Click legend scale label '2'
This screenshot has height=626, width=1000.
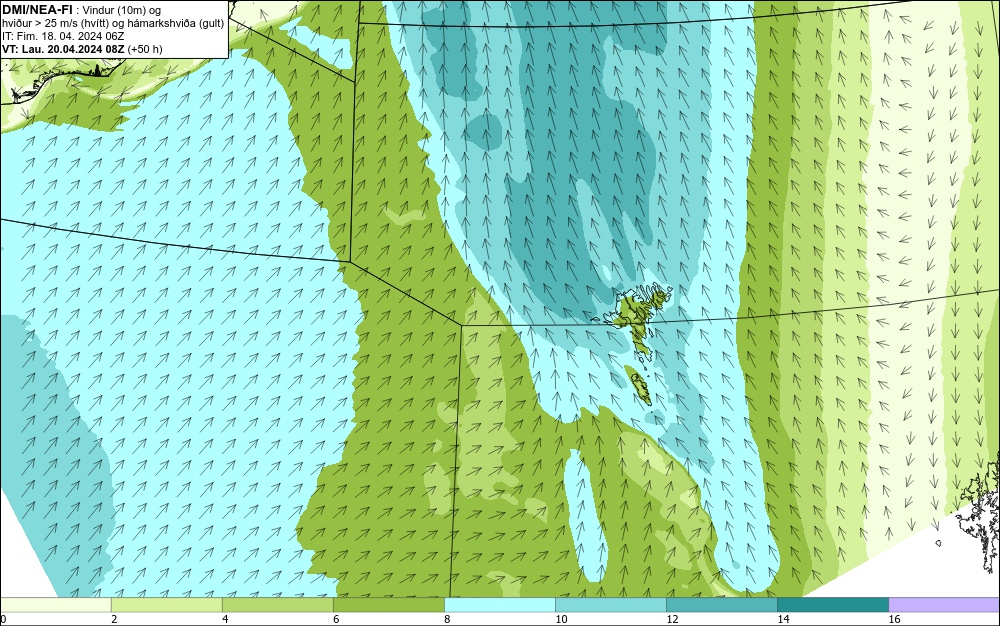(114, 619)
